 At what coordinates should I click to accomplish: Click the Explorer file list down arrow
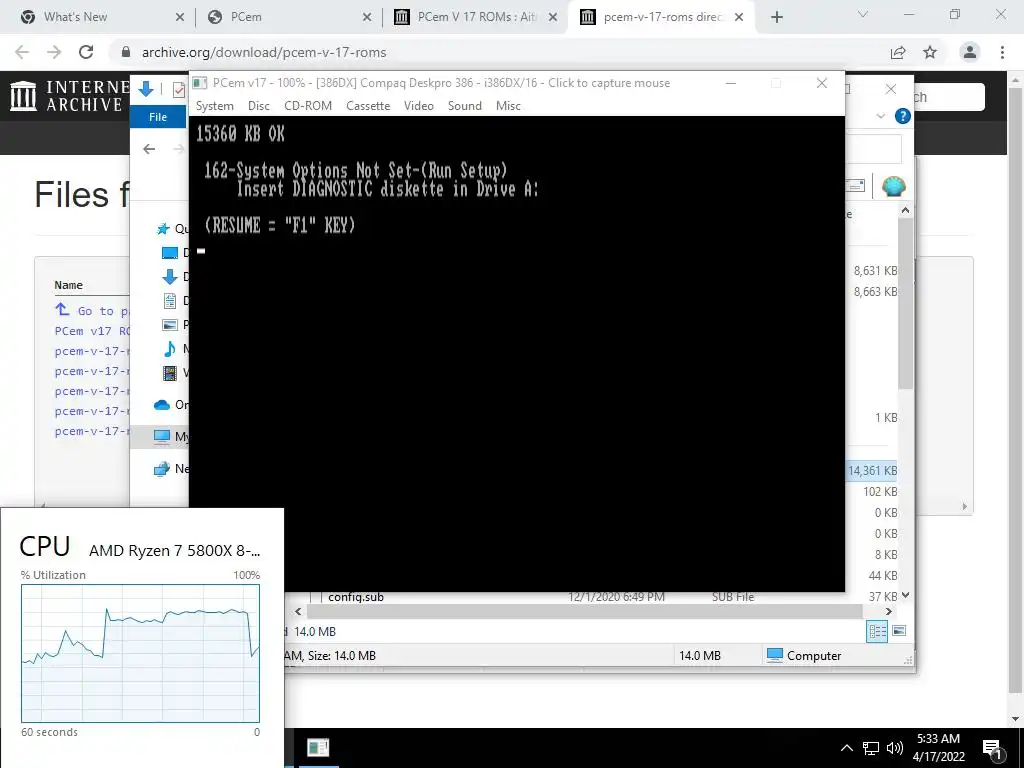coord(905,595)
